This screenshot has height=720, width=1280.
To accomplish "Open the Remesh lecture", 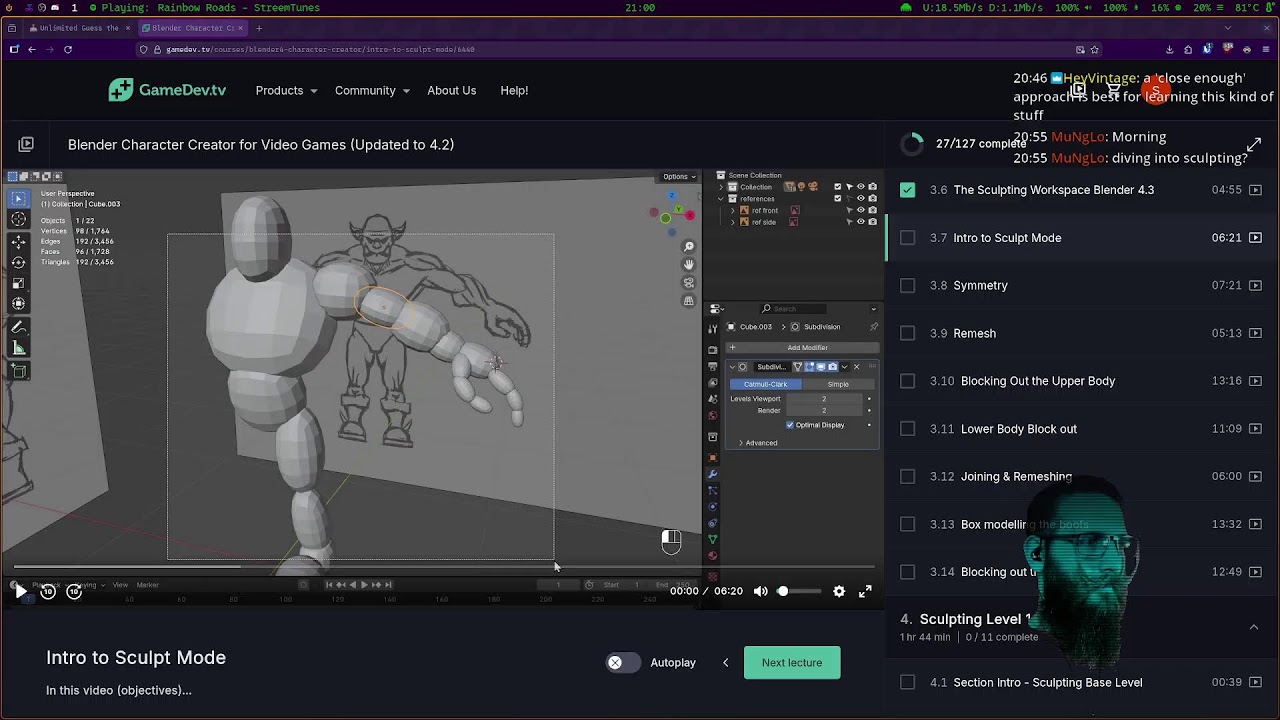I will click(974, 333).
